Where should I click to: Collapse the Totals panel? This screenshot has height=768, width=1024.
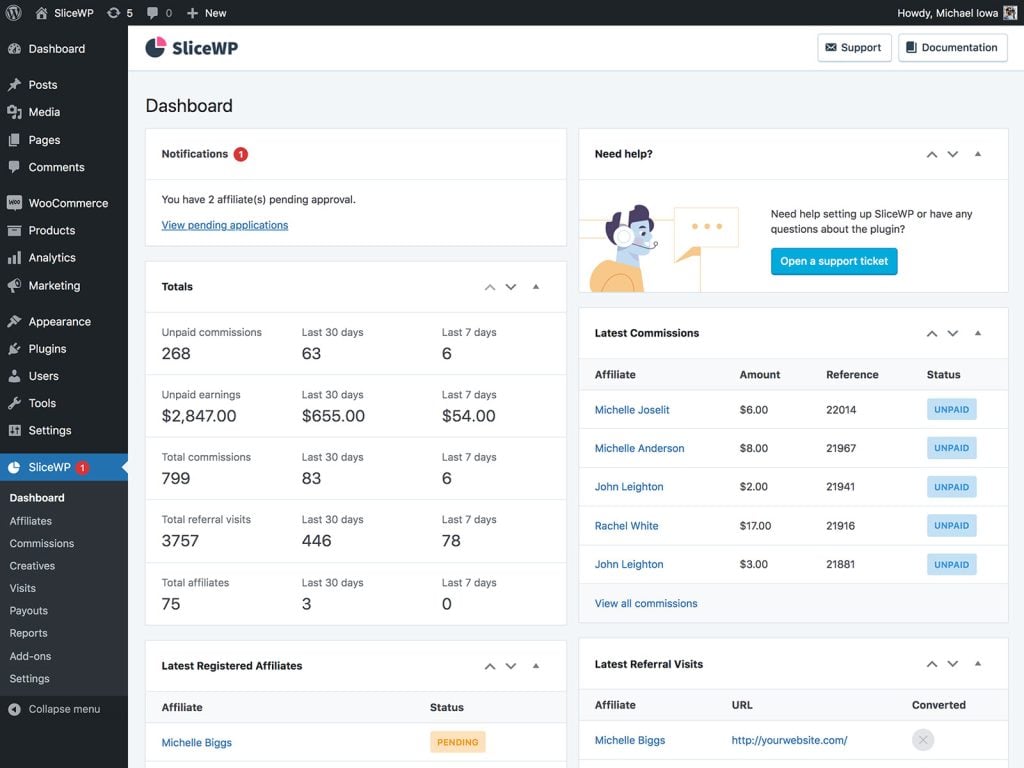pos(536,287)
